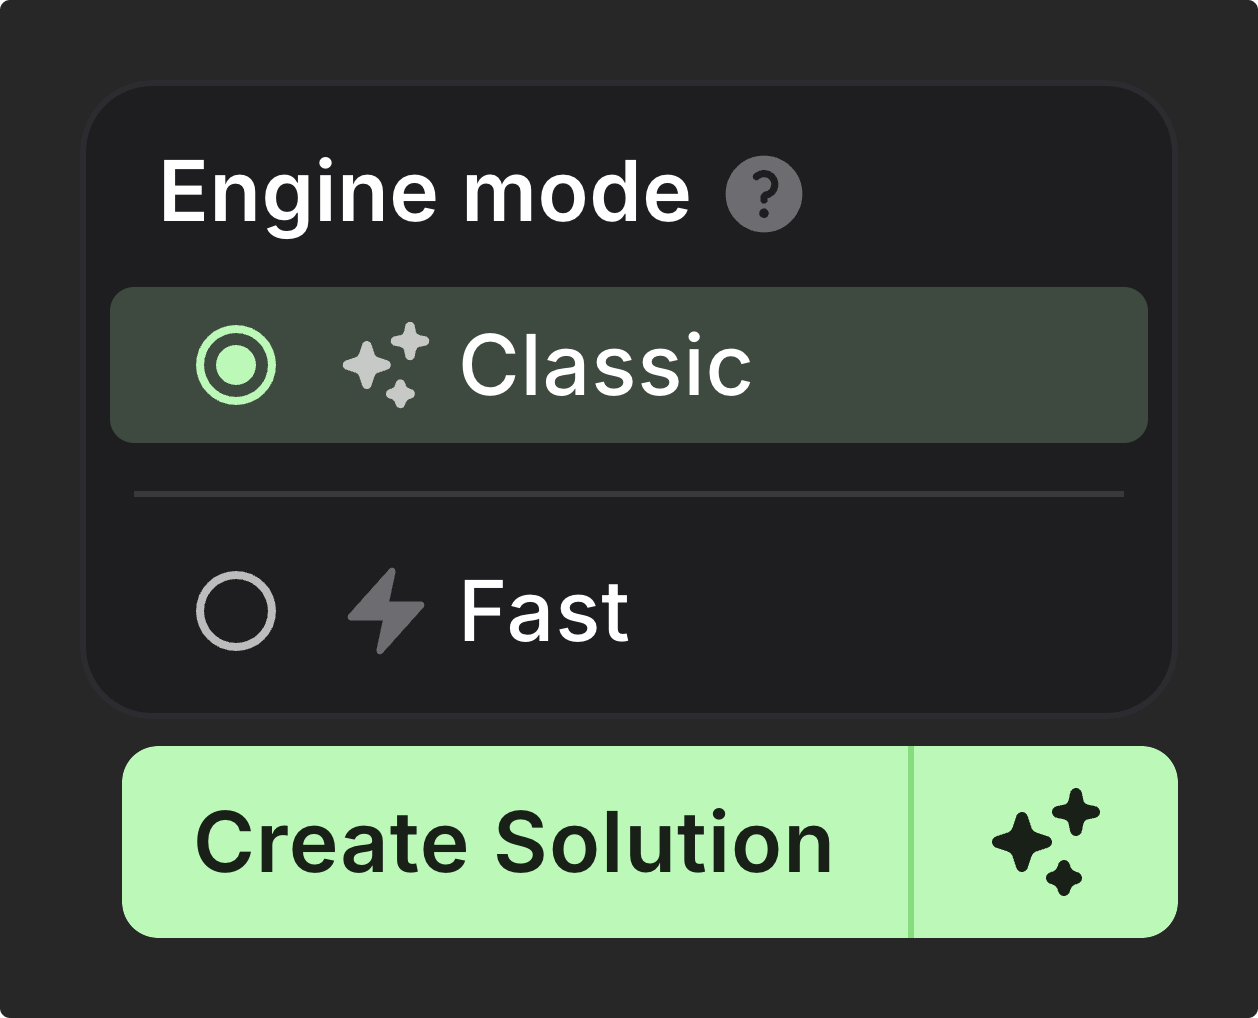Click the Fast option label text

point(544,610)
